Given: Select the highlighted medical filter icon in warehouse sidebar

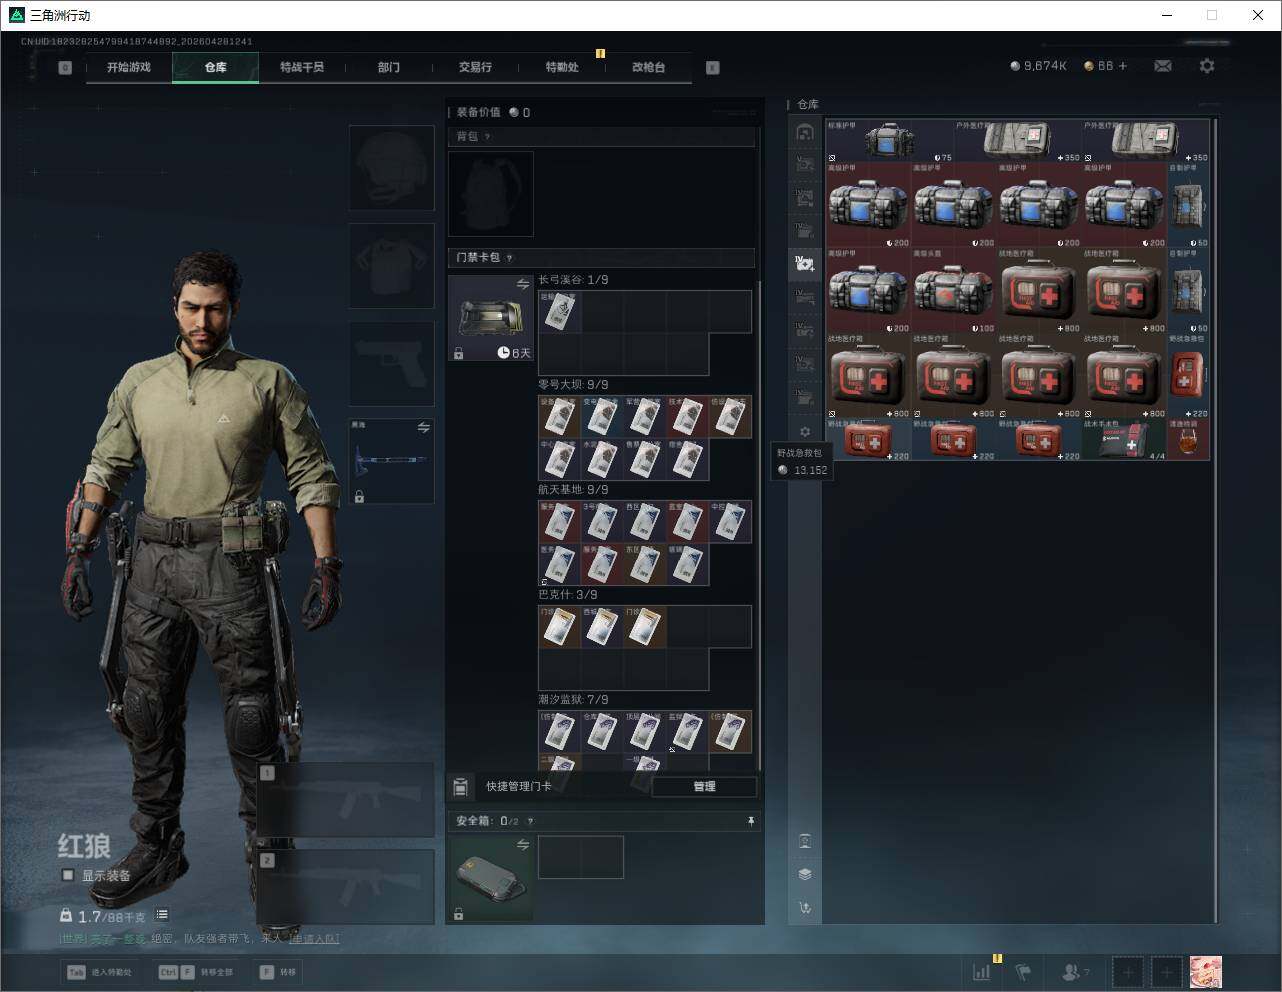Looking at the screenshot, I should [805, 264].
